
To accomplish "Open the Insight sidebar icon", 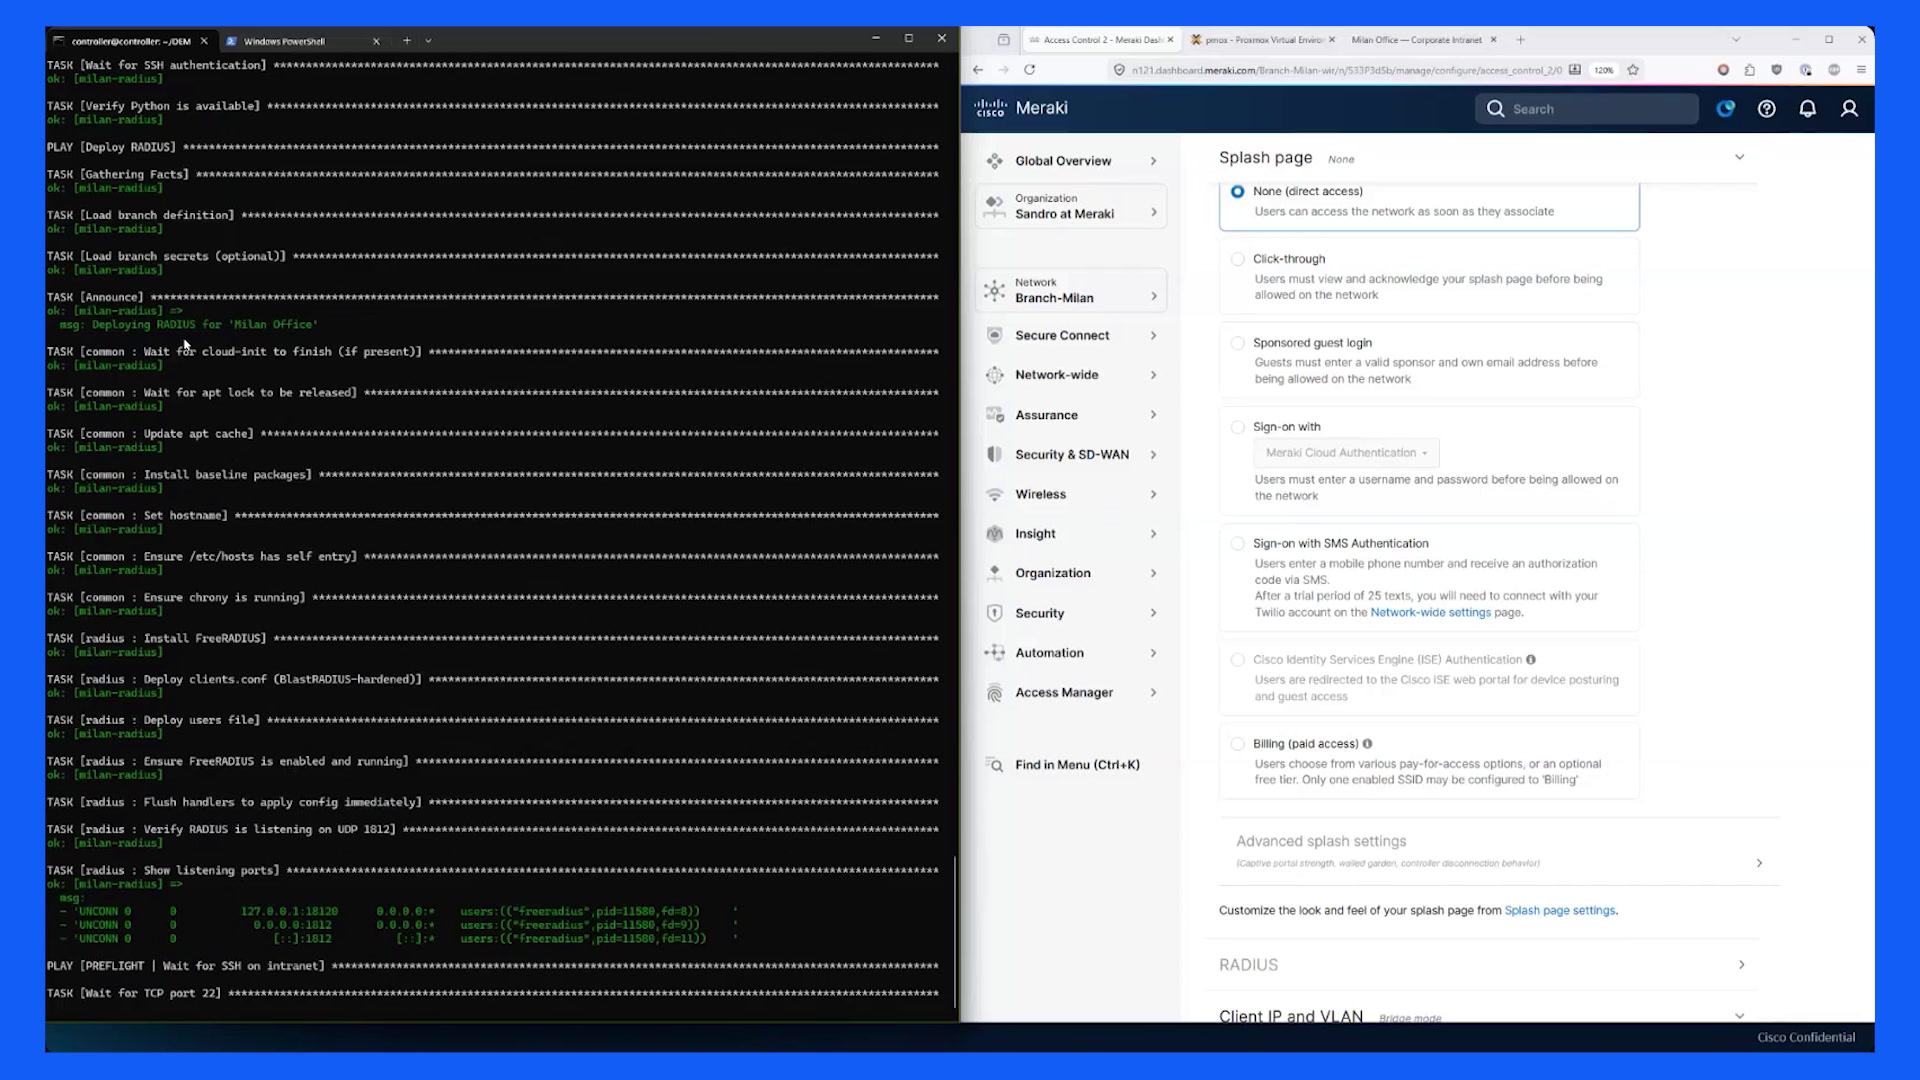I will [994, 534].
